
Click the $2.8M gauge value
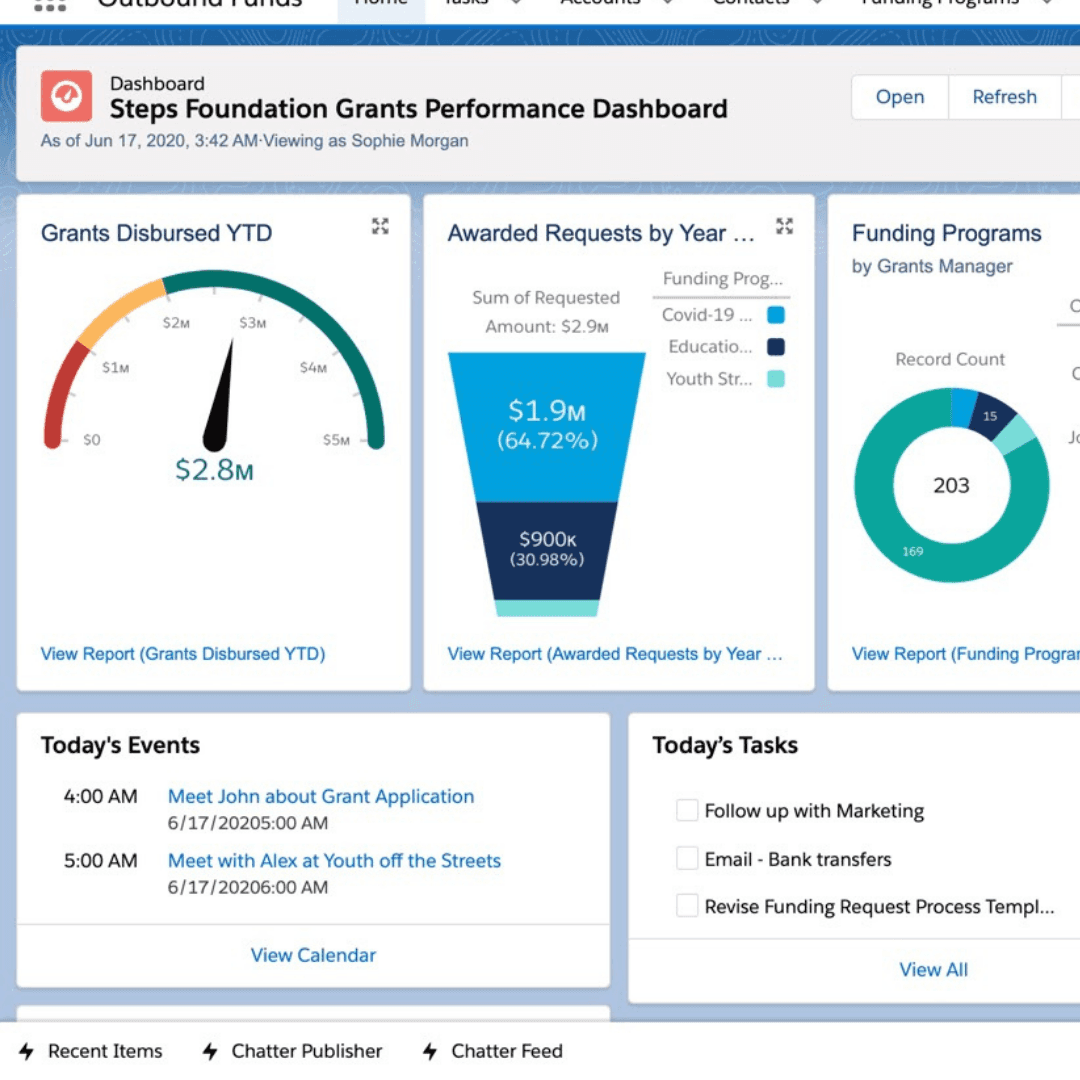tap(214, 470)
